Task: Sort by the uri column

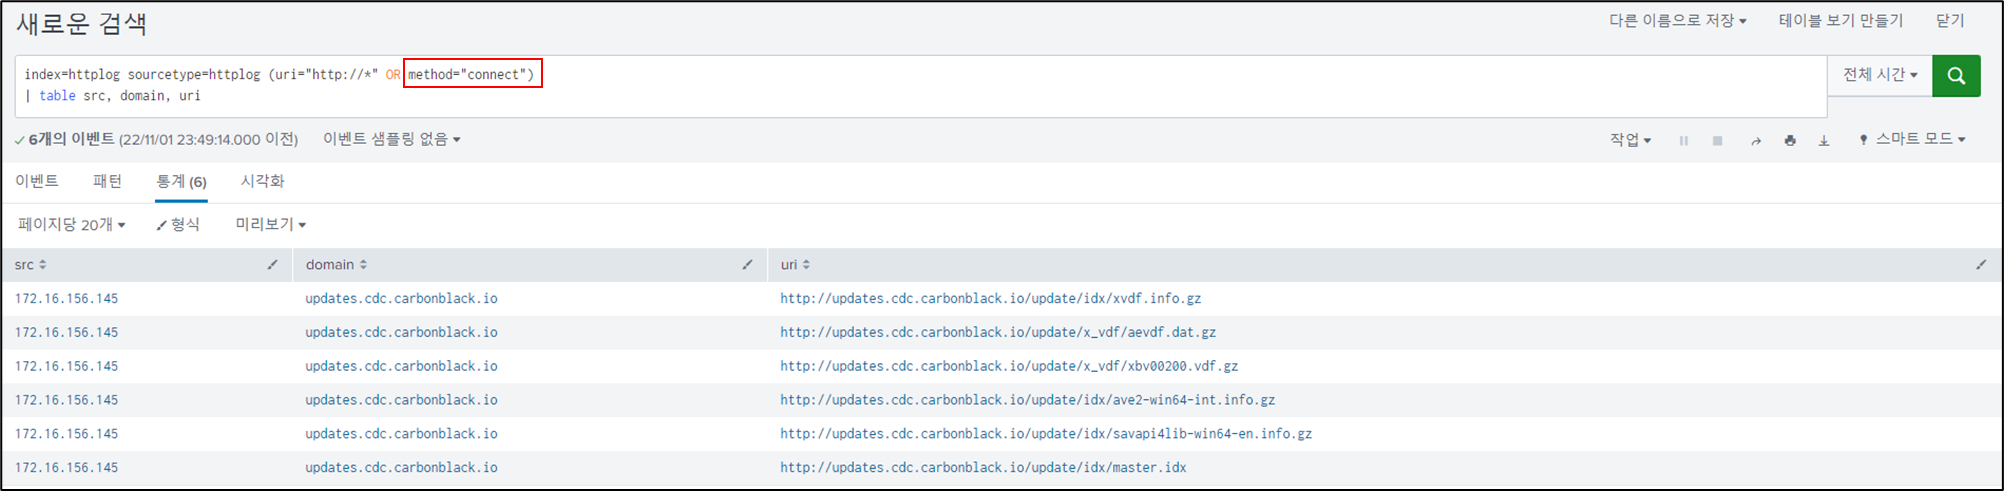Action: point(795,265)
